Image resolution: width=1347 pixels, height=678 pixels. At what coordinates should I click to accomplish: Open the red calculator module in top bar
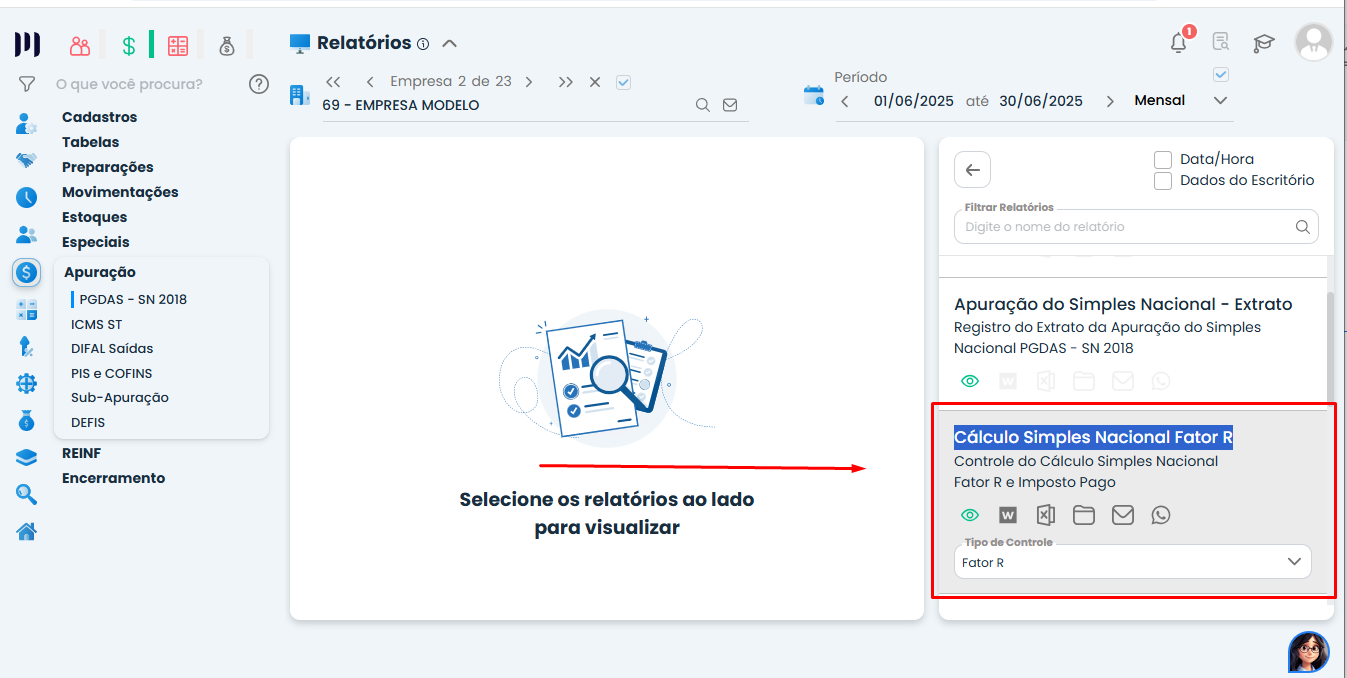[x=178, y=46]
